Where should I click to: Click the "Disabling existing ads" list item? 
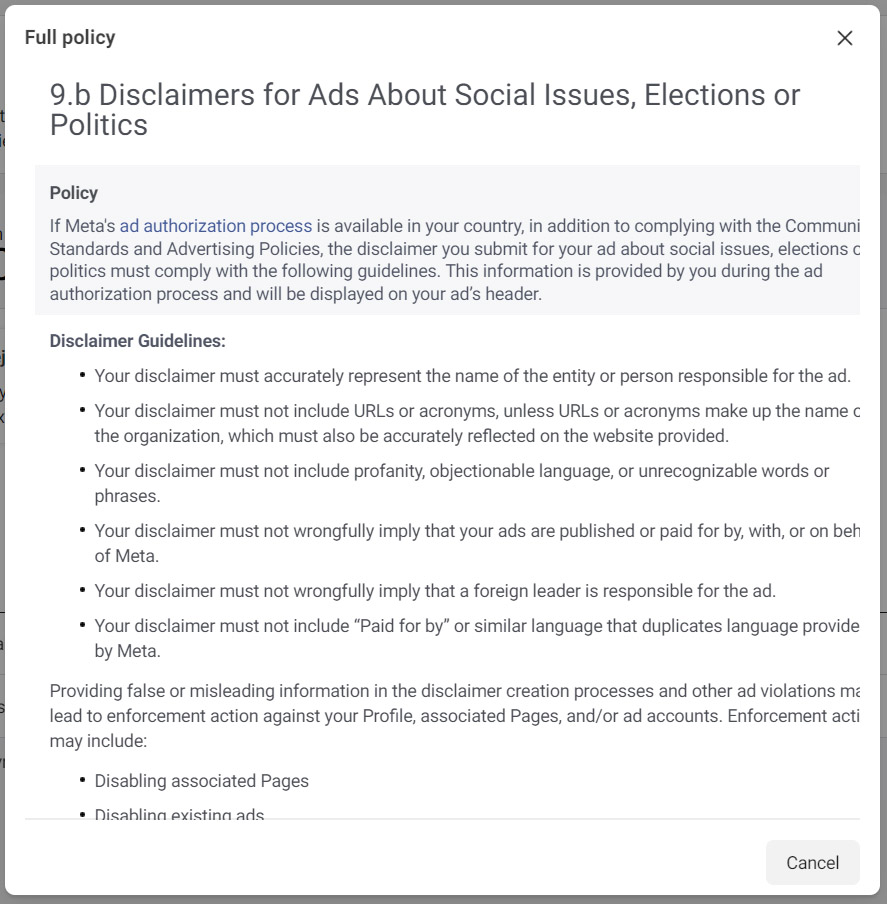click(179, 814)
